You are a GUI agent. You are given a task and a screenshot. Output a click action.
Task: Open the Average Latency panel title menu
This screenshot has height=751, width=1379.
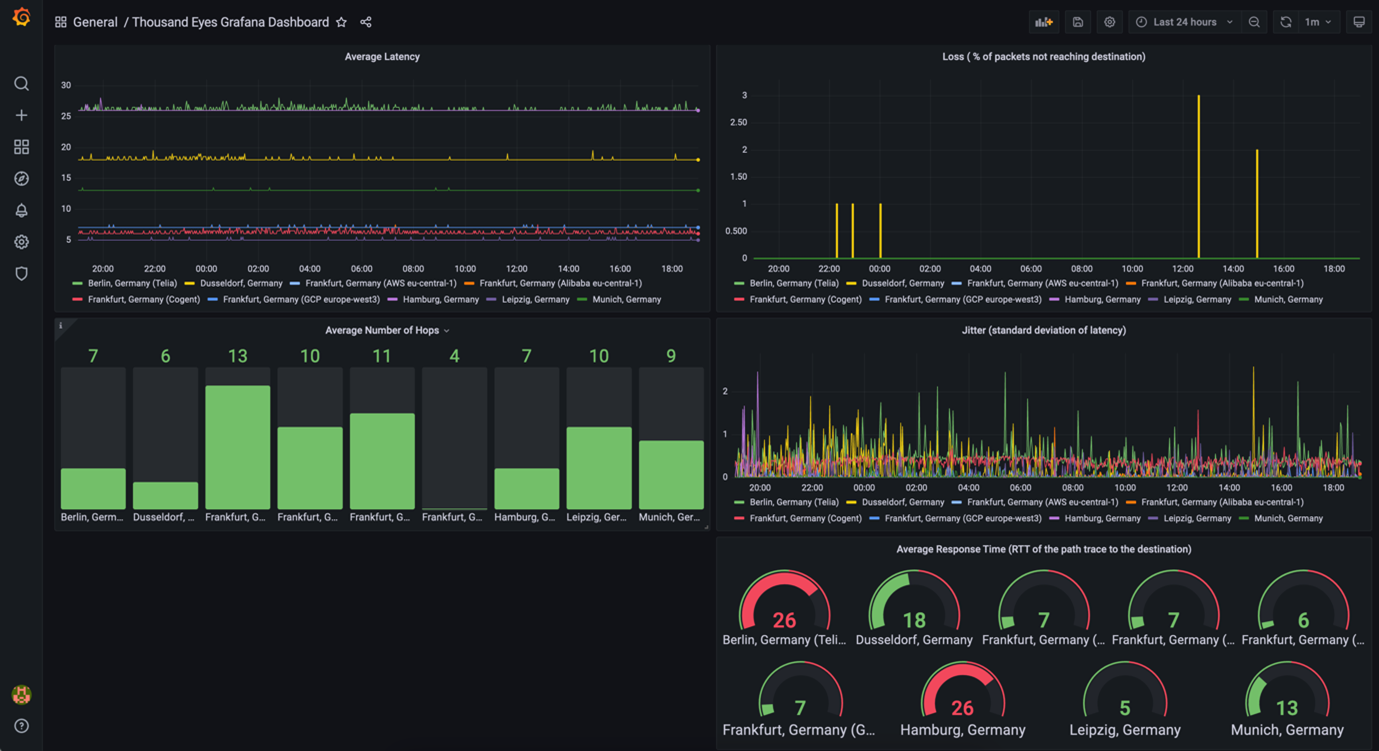(382, 57)
